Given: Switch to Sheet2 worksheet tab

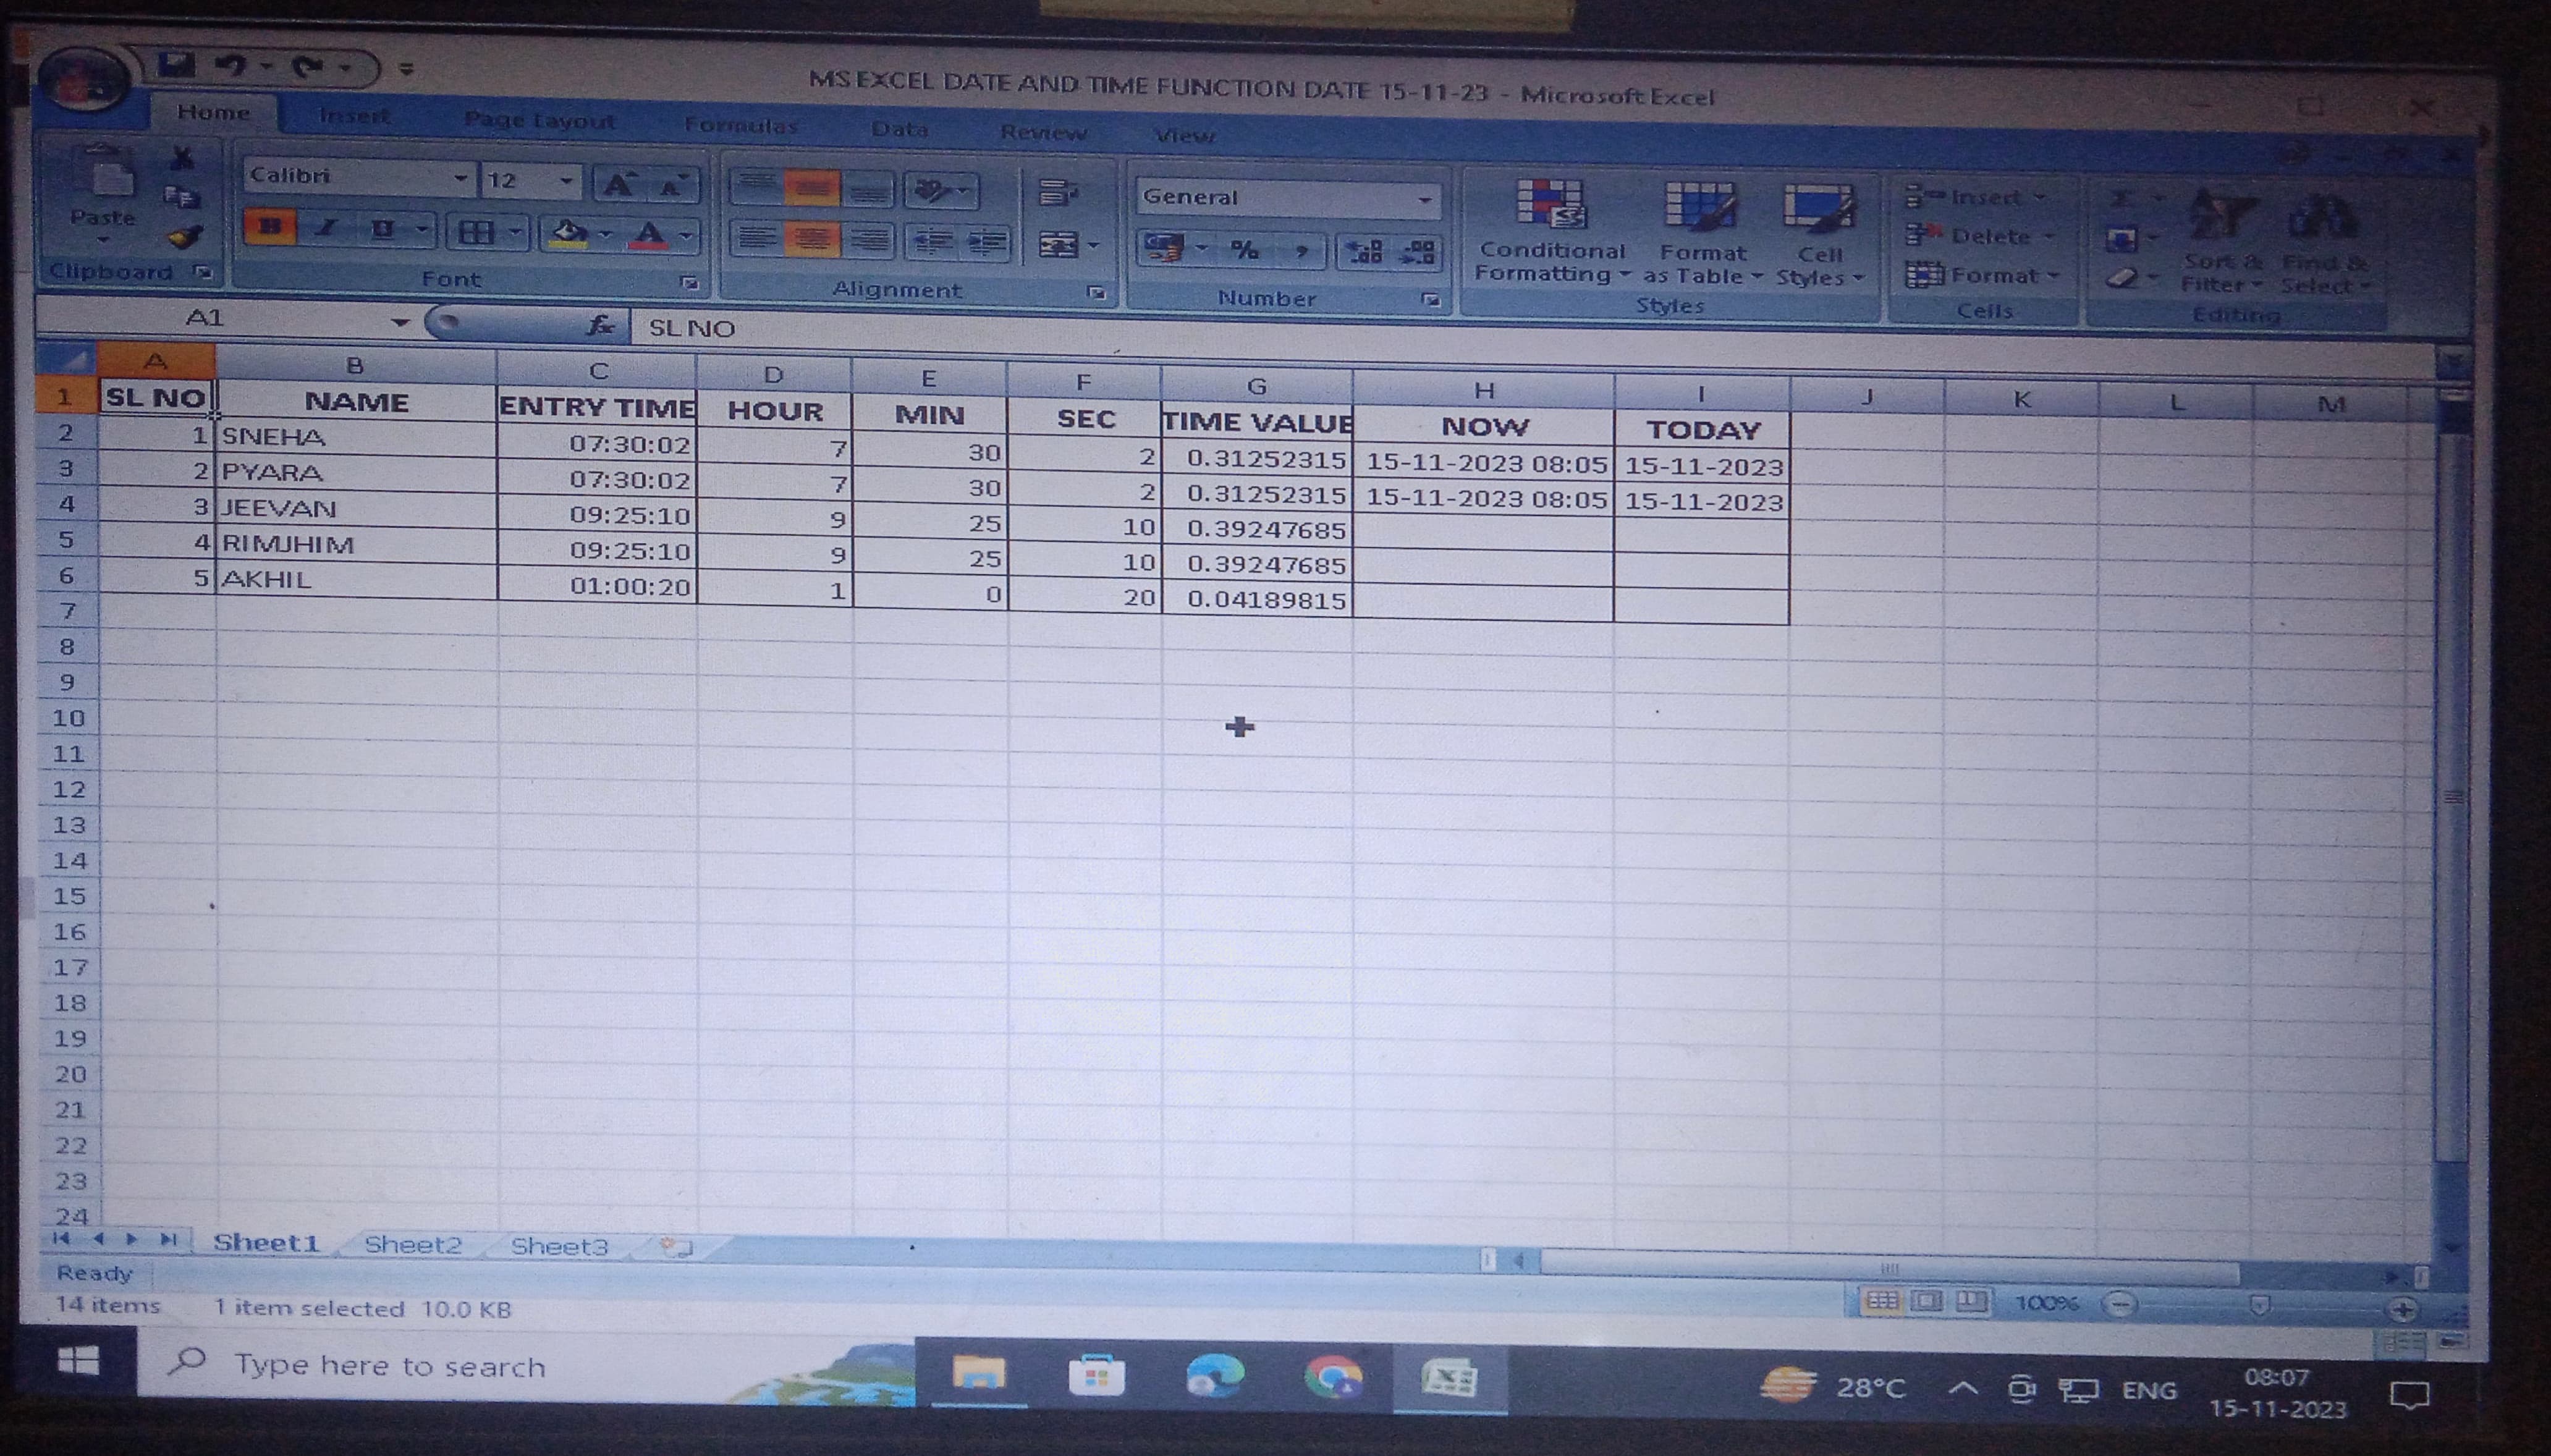Looking at the screenshot, I should coord(412,1244).
